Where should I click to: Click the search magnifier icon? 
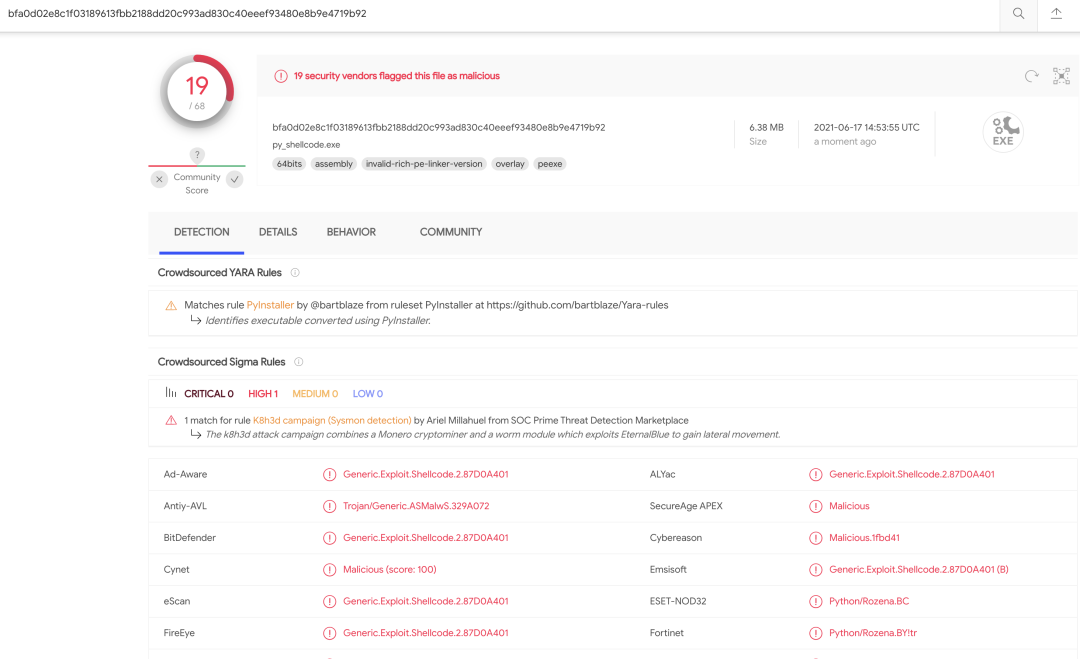(x=1018, y=14)
